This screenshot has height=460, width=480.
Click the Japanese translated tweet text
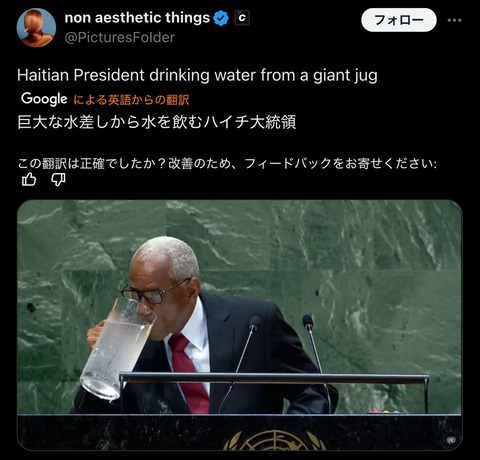157,122
